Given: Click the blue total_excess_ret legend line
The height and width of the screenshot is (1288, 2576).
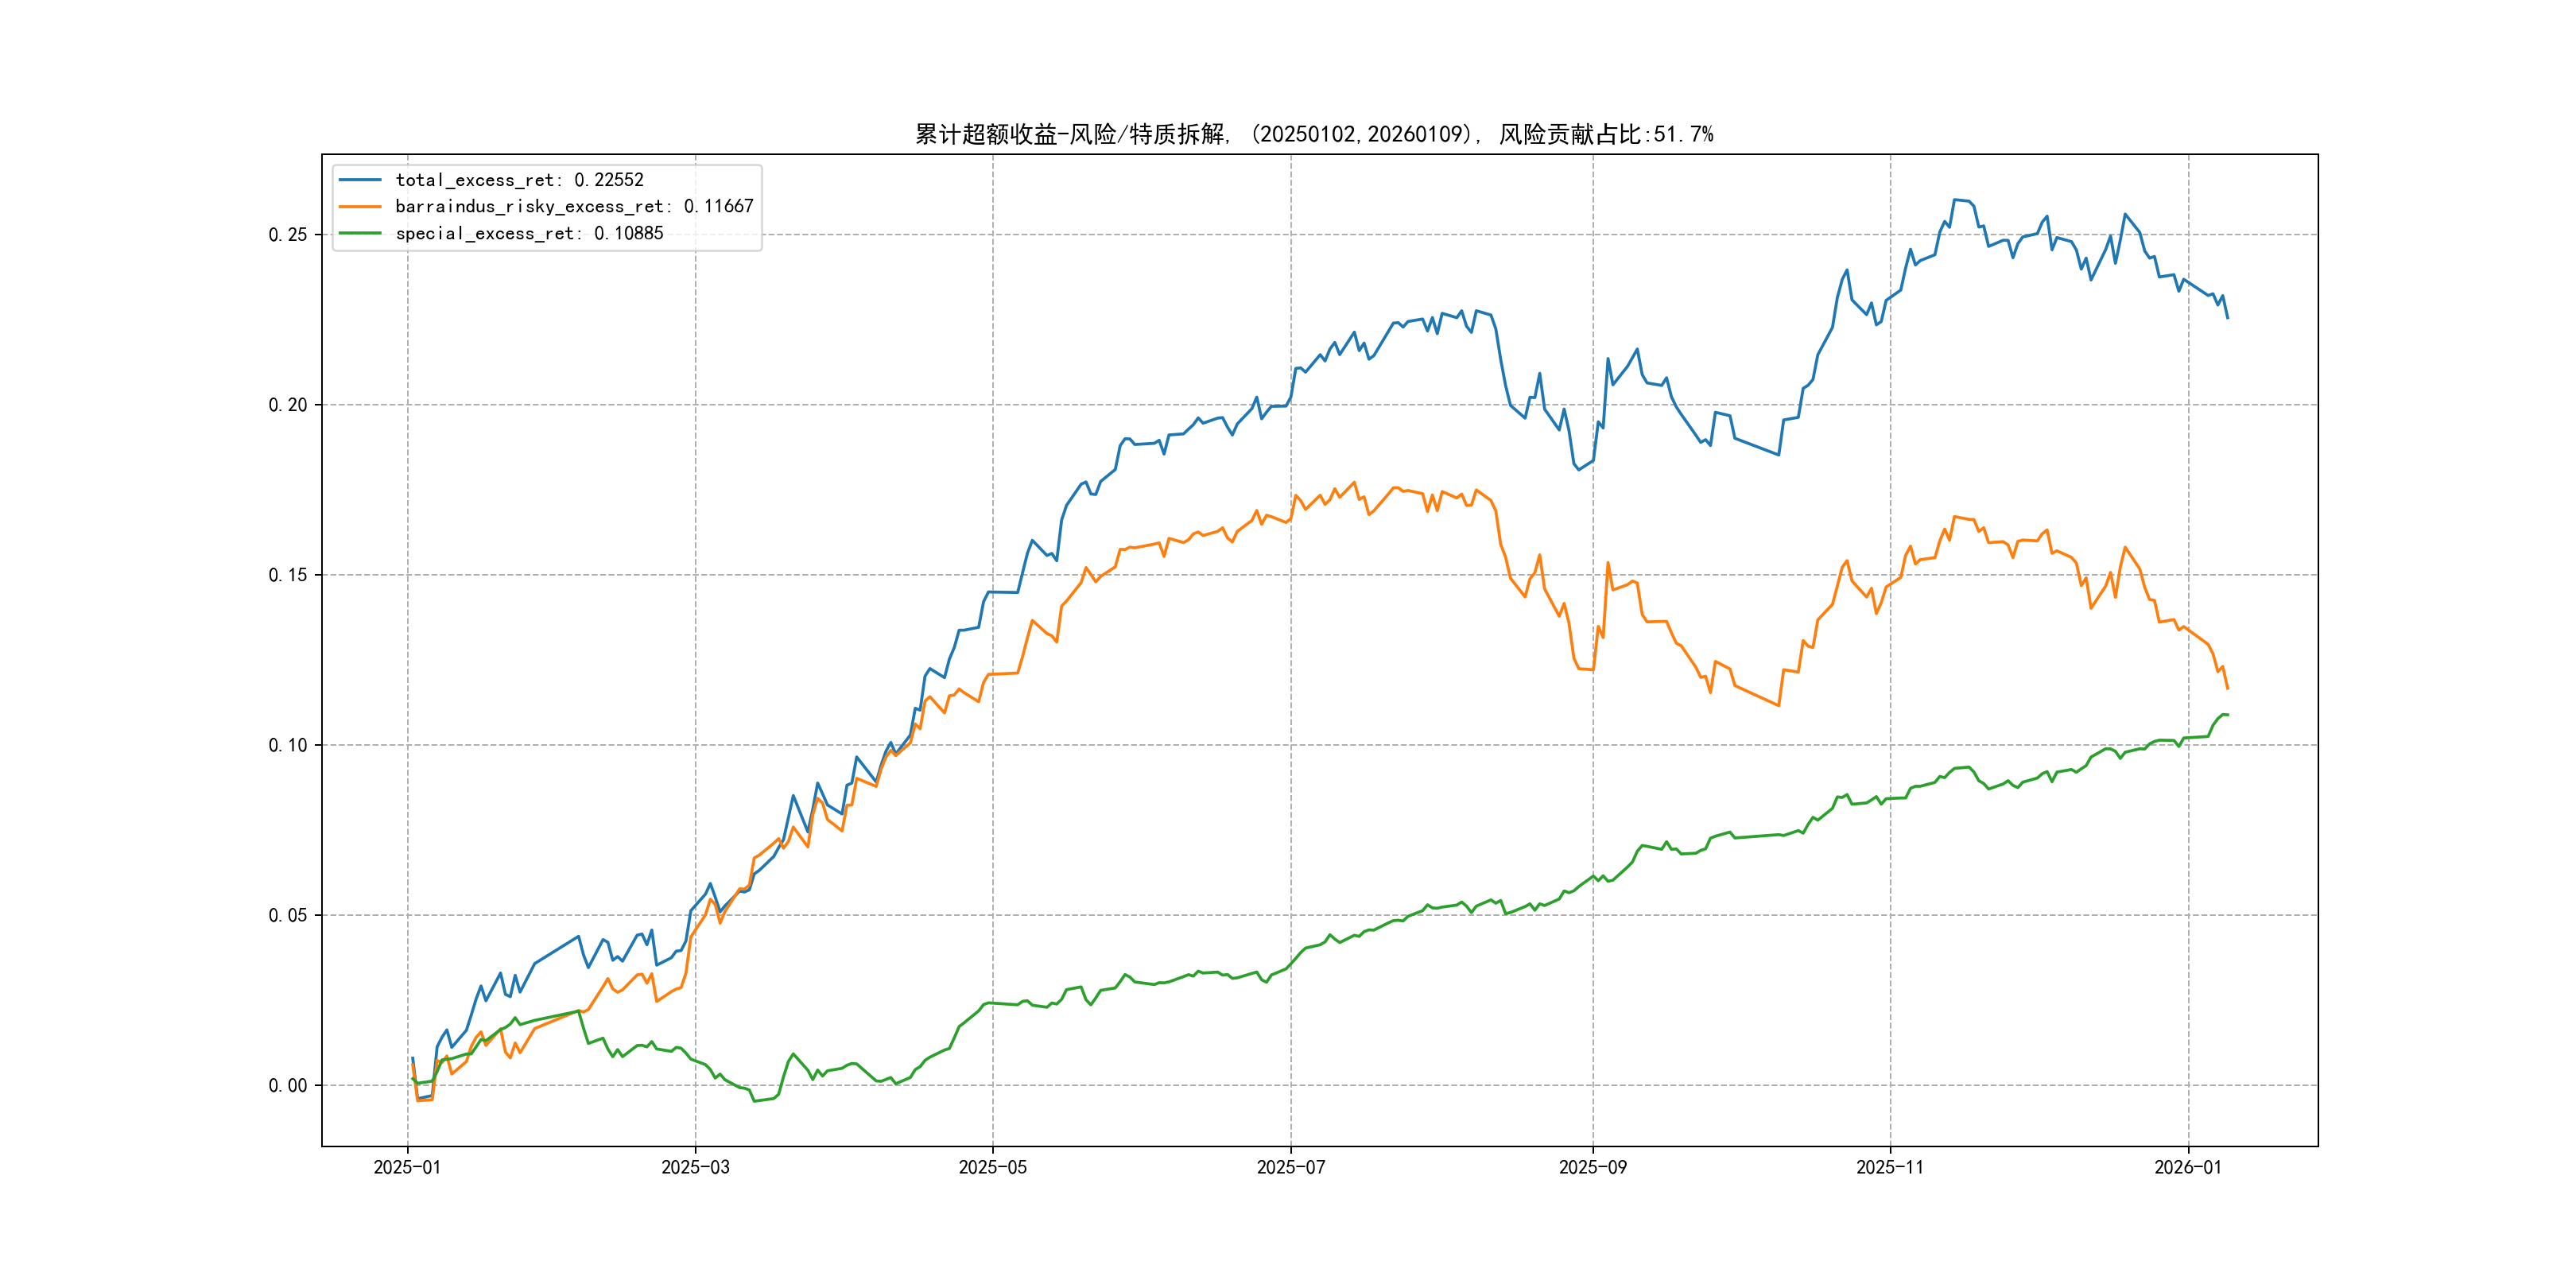Looking at the screenshot, I should (x=360, y=180).
